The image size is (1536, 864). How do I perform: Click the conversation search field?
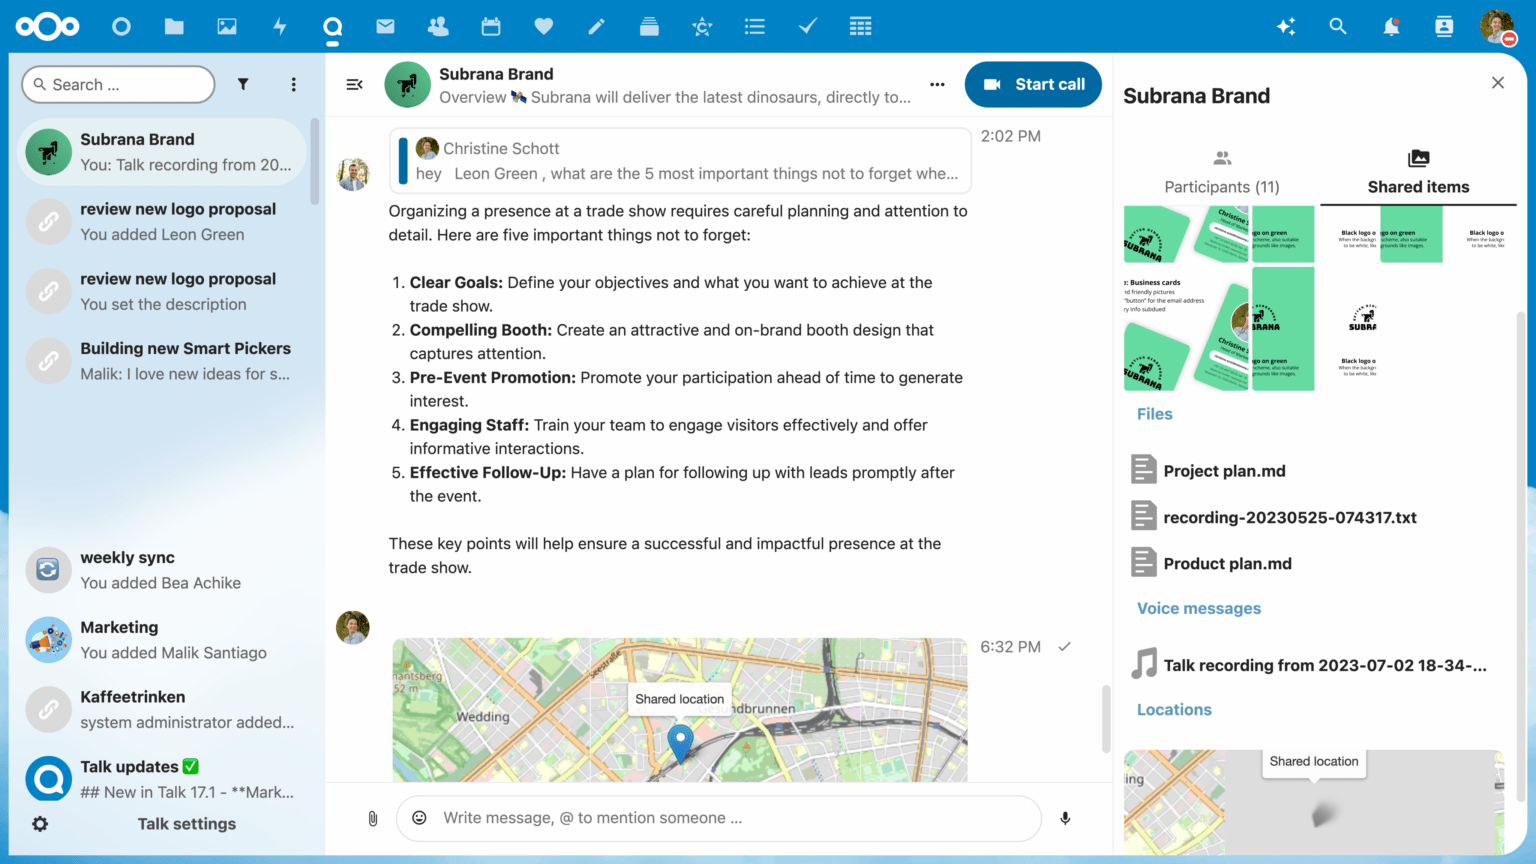118,84
